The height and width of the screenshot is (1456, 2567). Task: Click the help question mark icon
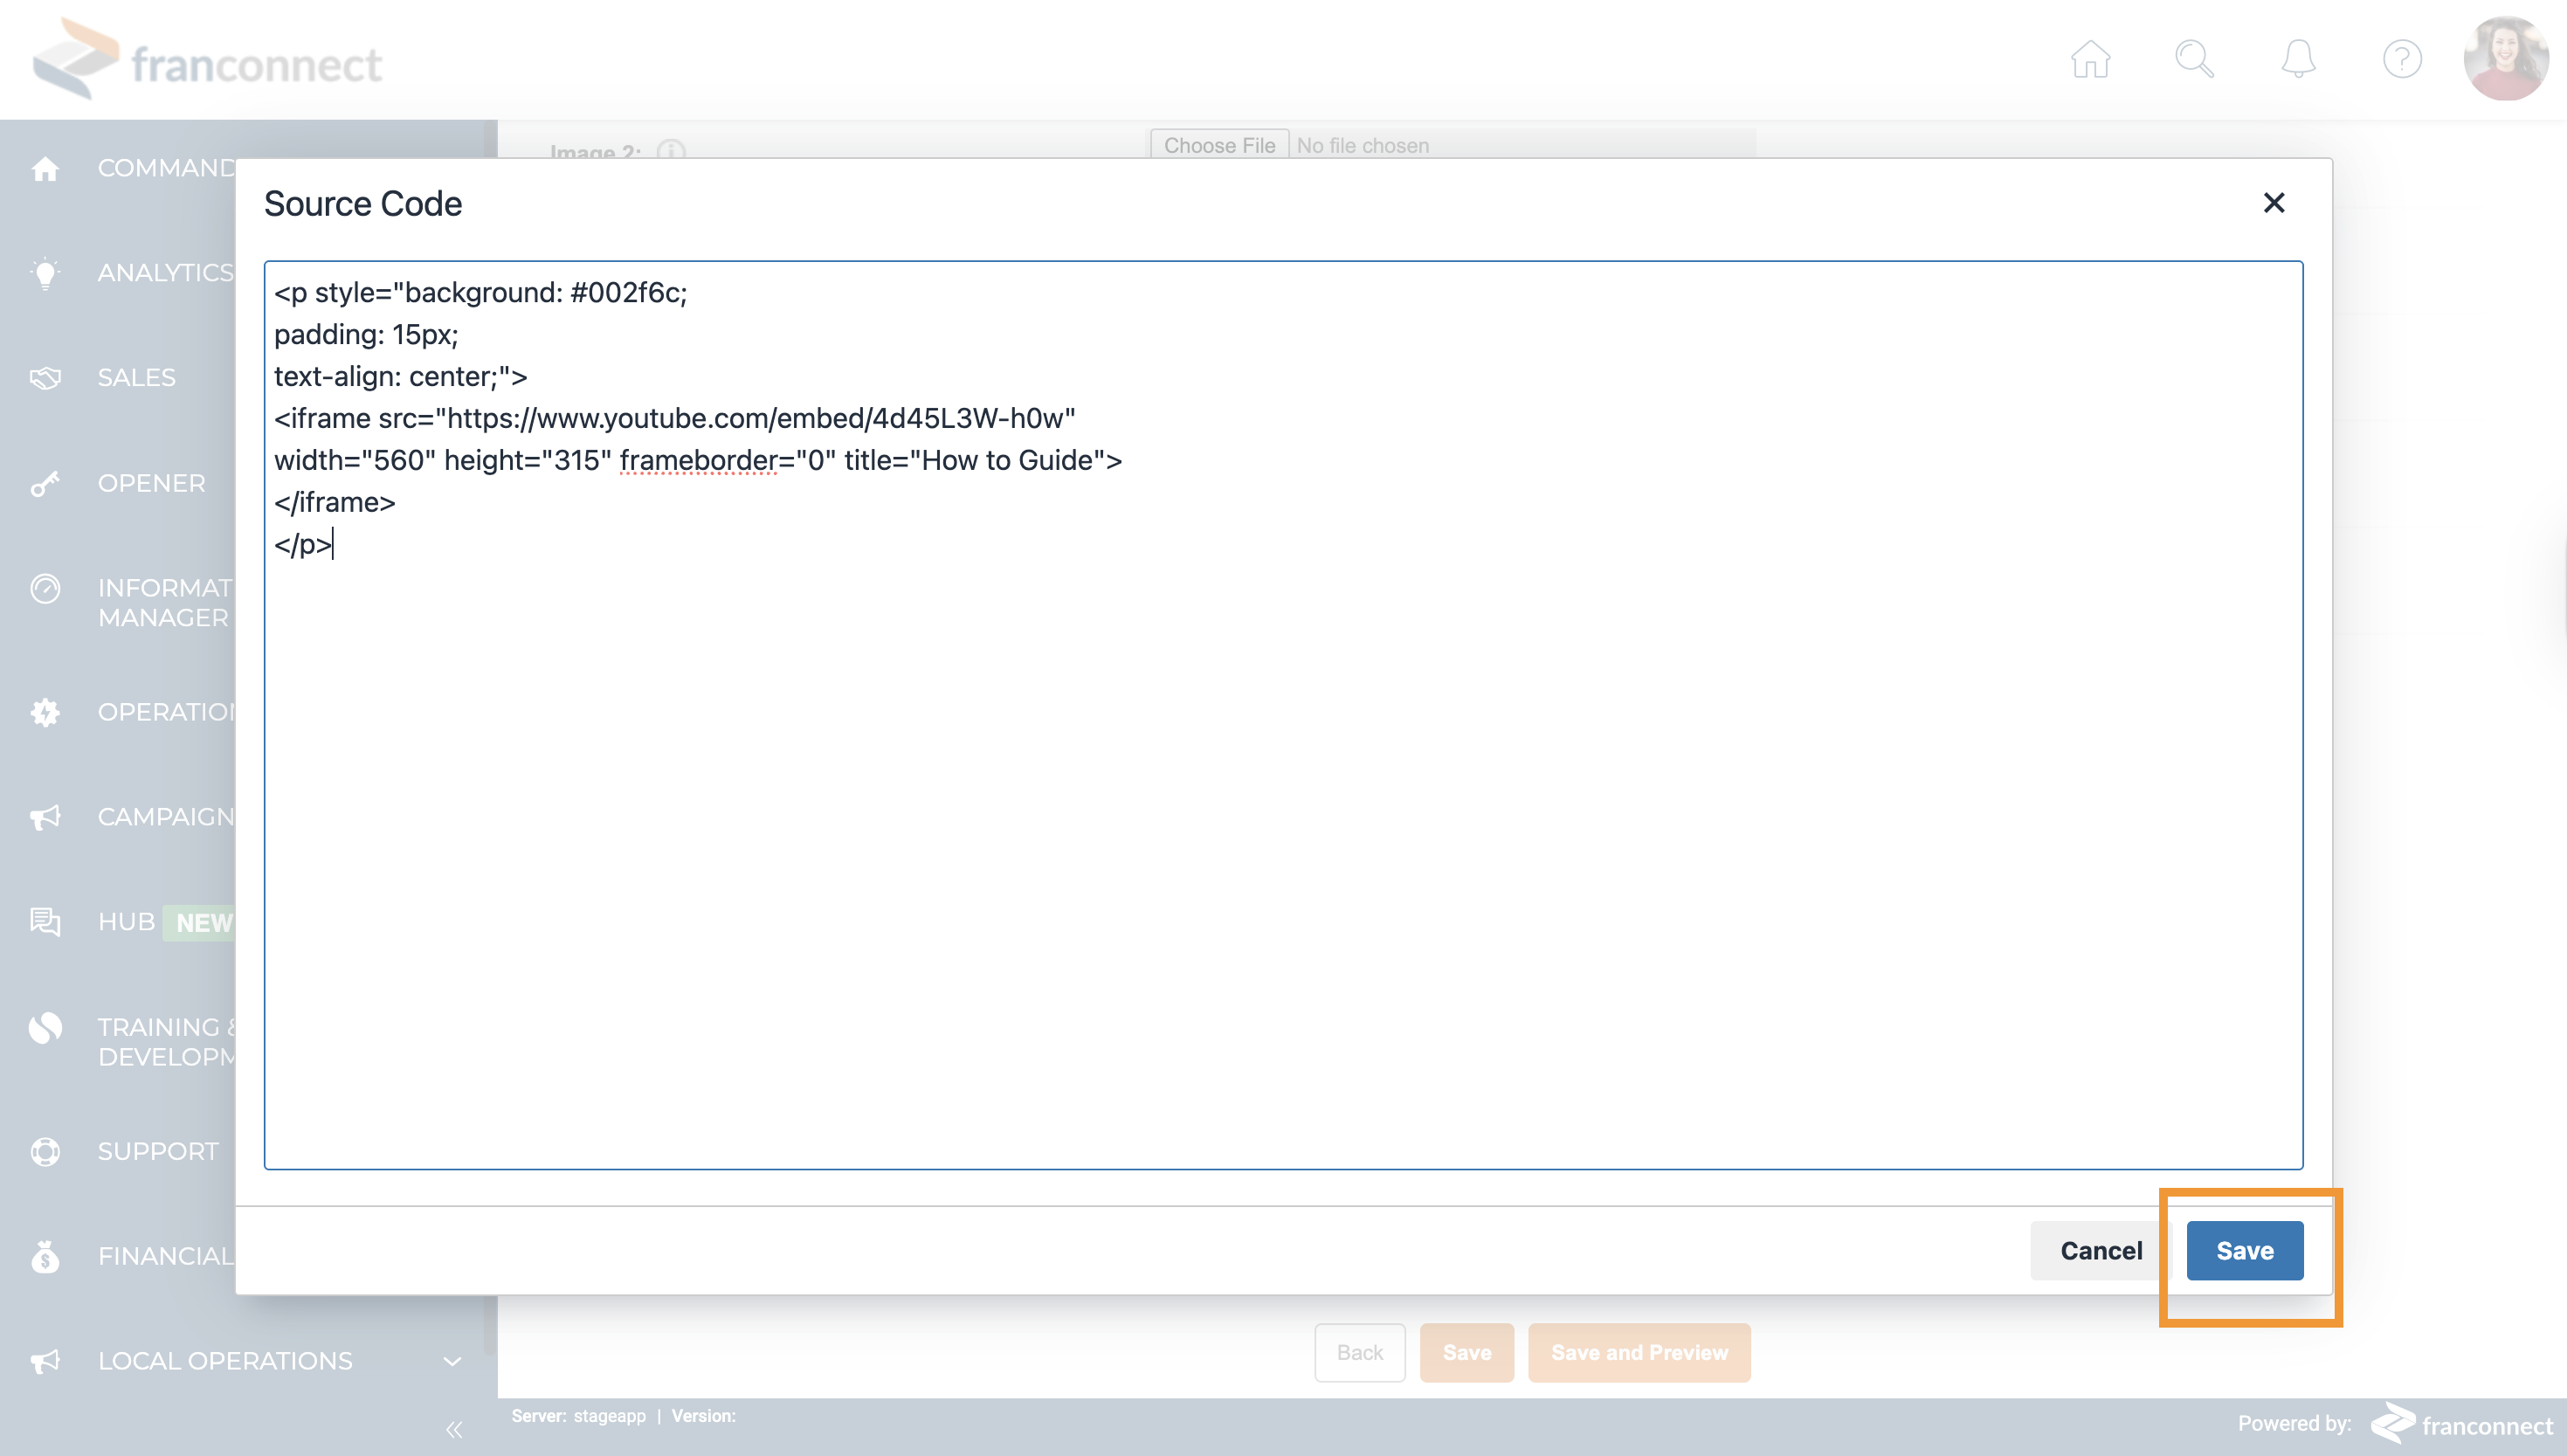[2401, 59]
